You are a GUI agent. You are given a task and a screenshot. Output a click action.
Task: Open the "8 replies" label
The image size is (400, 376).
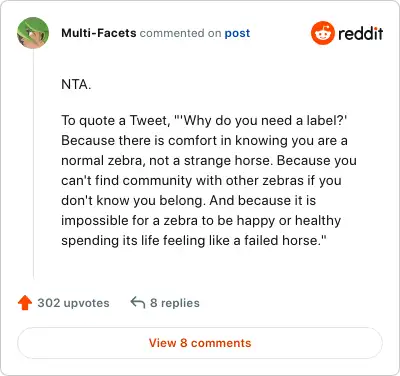175,303
